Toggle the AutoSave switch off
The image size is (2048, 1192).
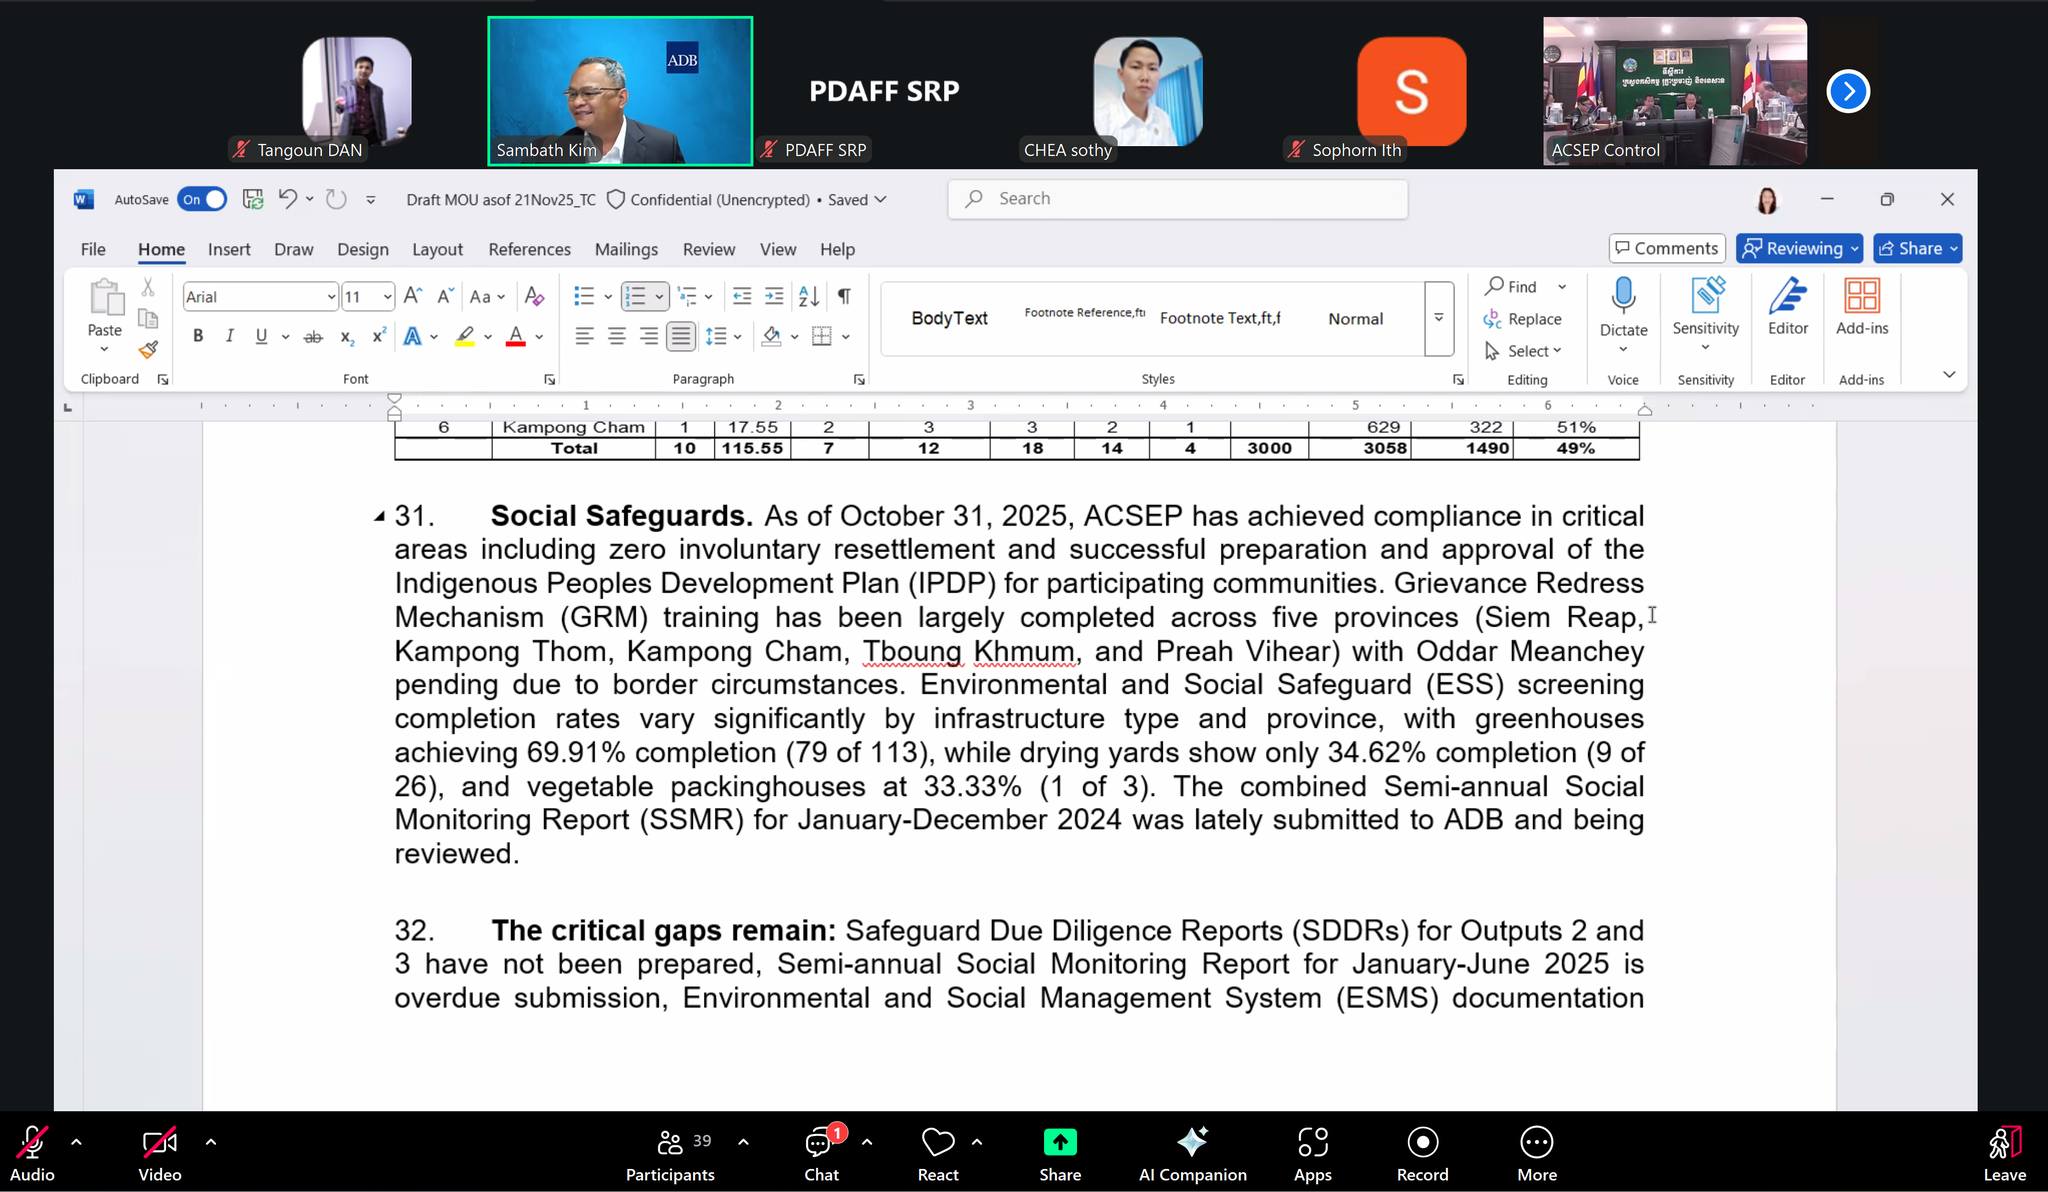coord(202,199)
